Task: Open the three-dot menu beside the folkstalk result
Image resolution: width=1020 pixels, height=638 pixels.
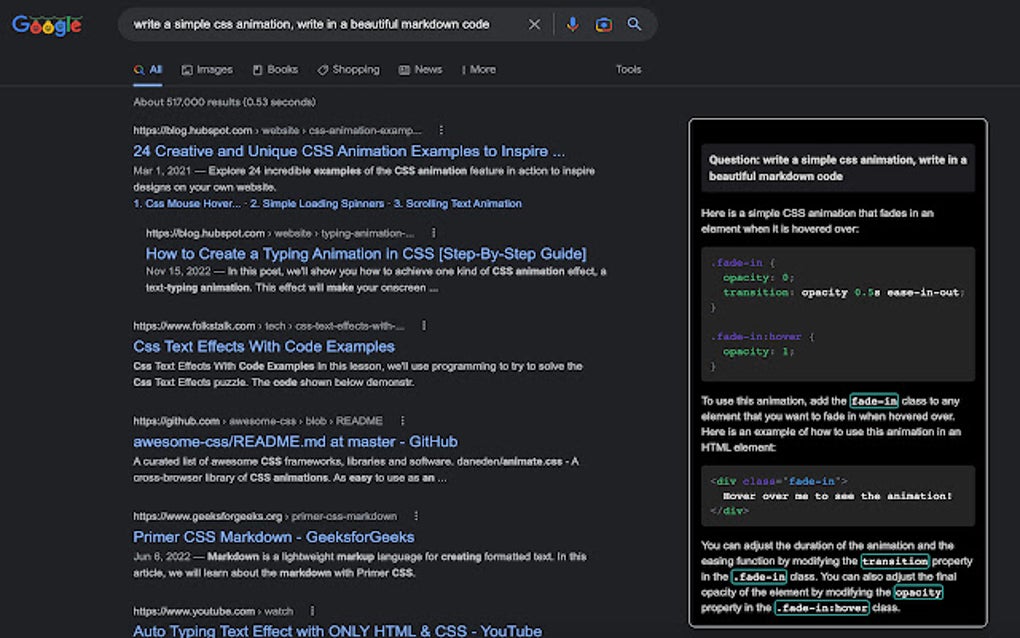Action: coord(423,325)
